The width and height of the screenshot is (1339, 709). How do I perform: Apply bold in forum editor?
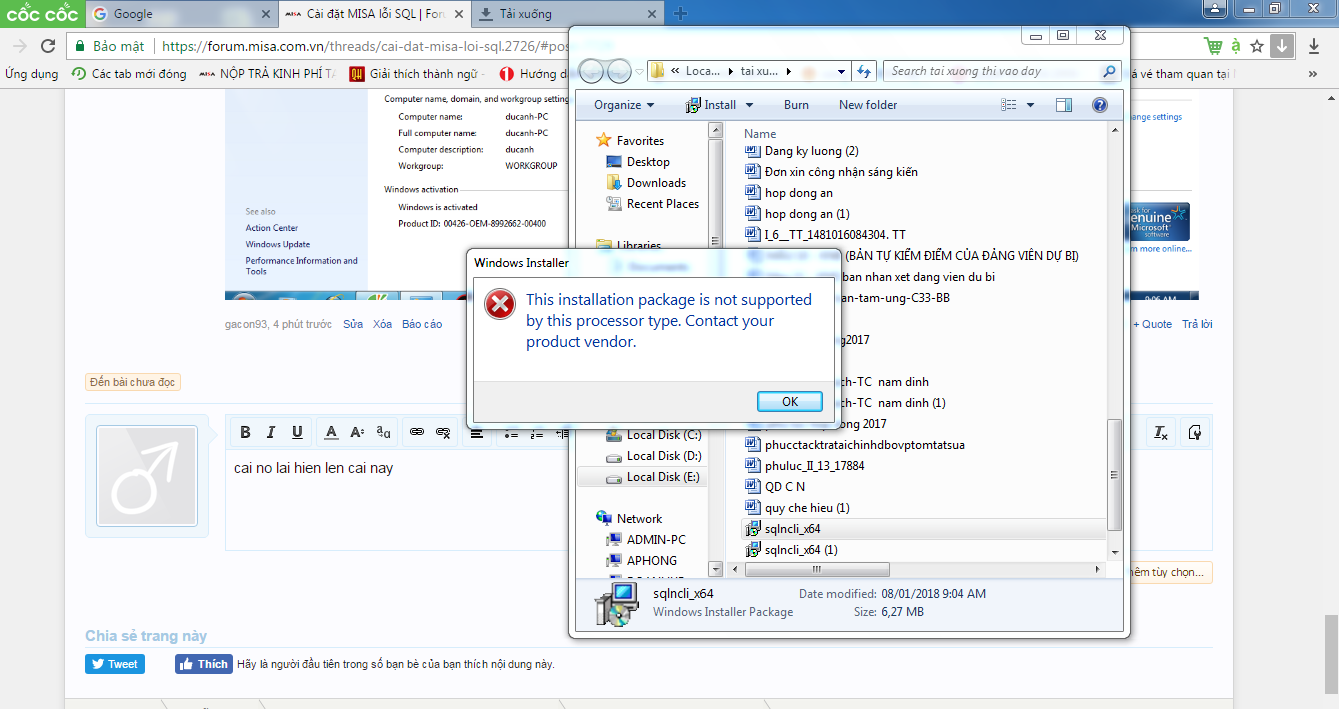coord(245,432)
